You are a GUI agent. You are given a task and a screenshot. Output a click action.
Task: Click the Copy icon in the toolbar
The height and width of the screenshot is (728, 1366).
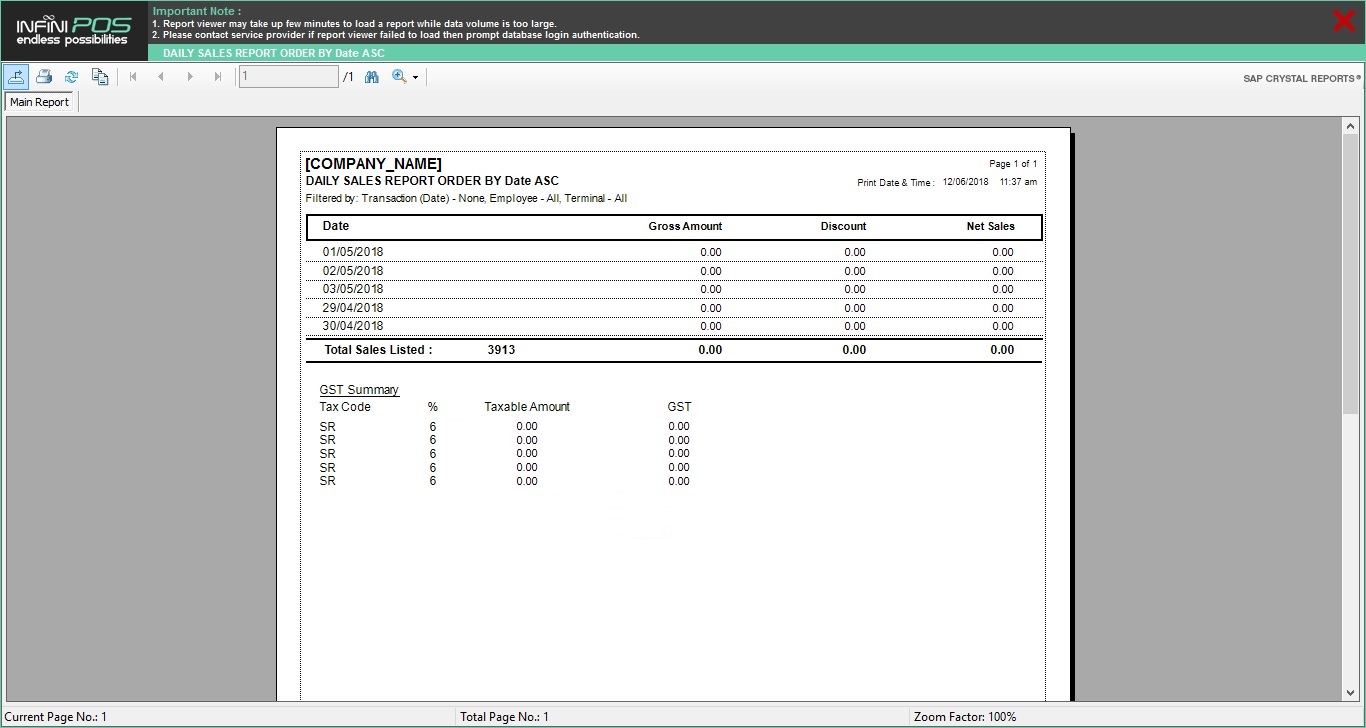[100, 76]
